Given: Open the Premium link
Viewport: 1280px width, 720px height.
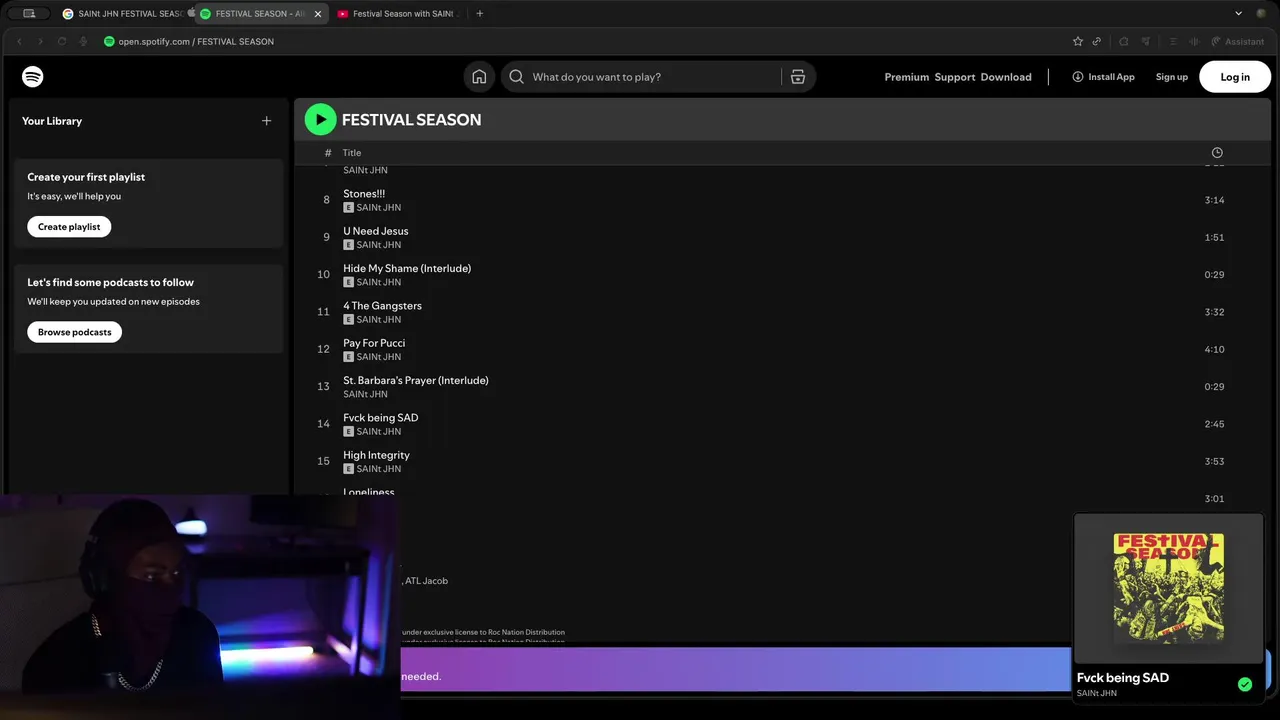Looking at the screenshot, I should [906, 77].
